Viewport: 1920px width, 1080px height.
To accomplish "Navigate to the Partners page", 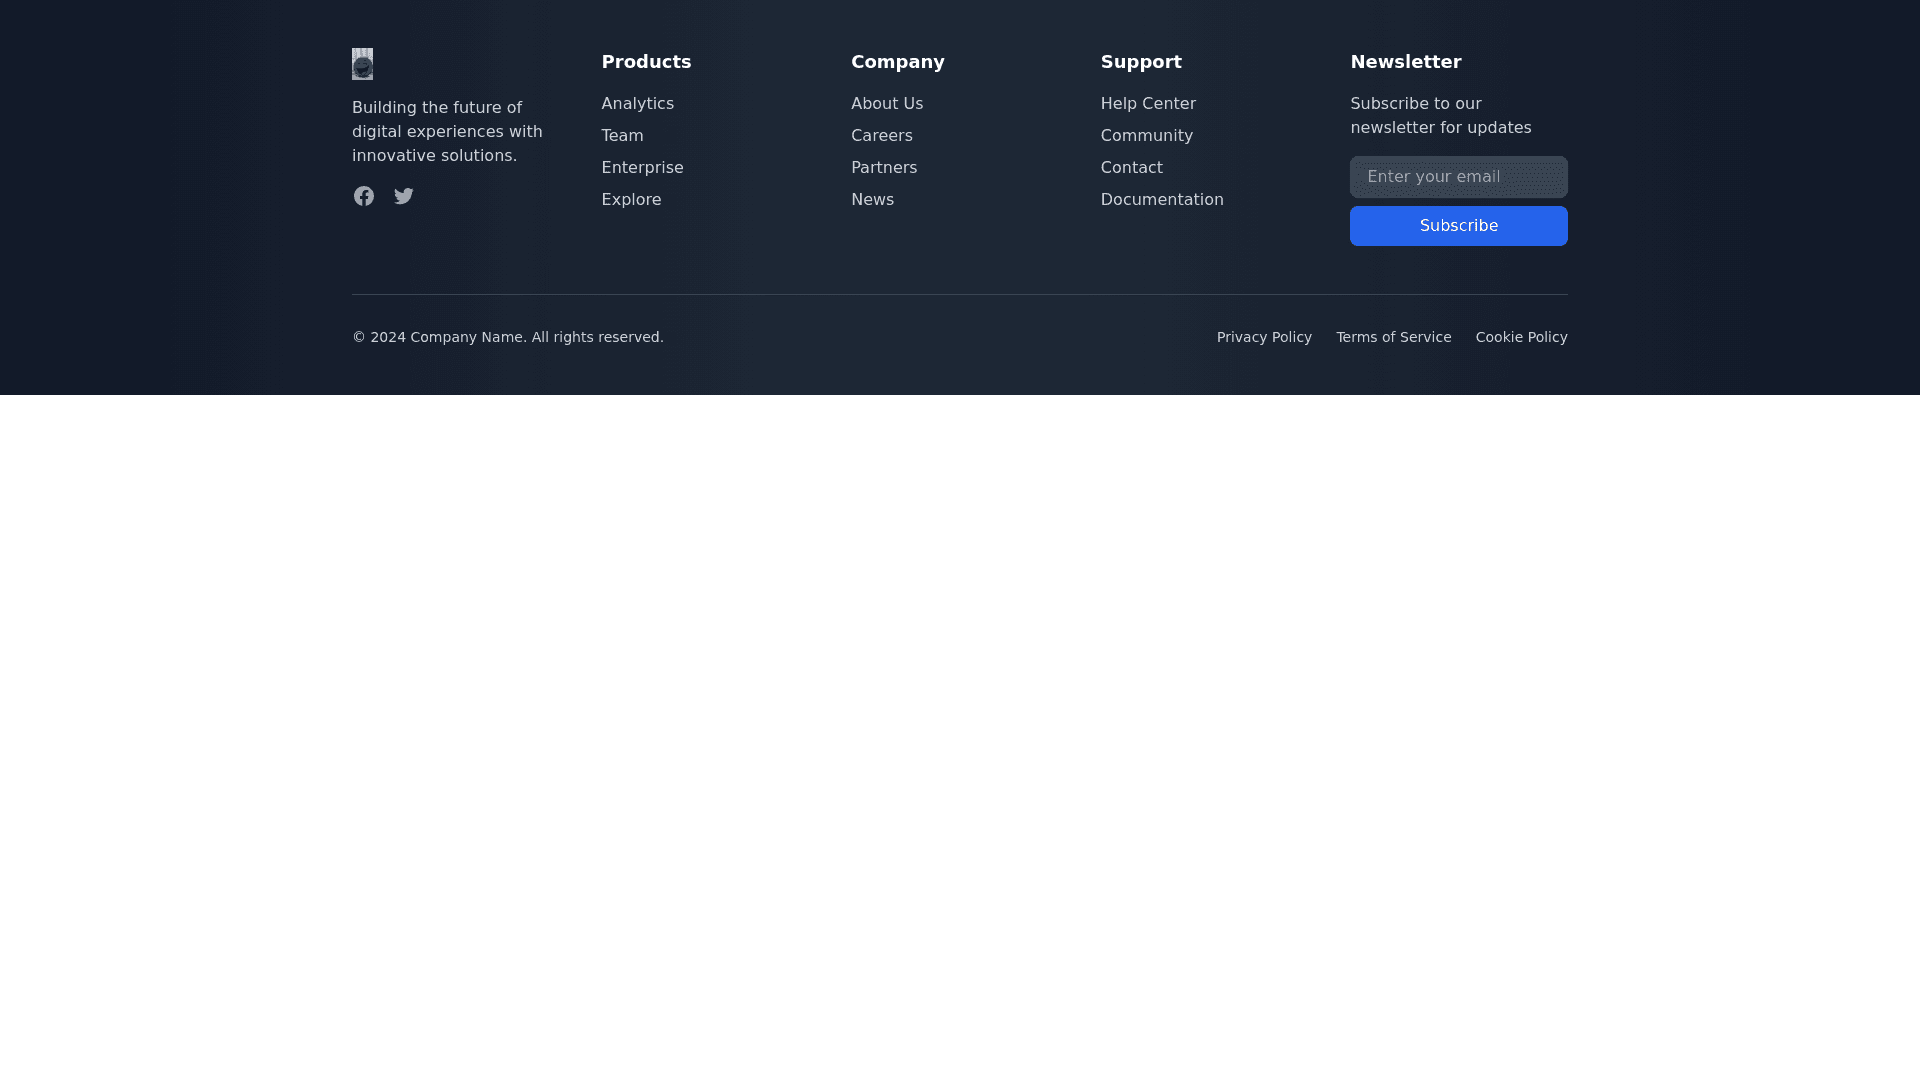I will (x=883, y=168).
